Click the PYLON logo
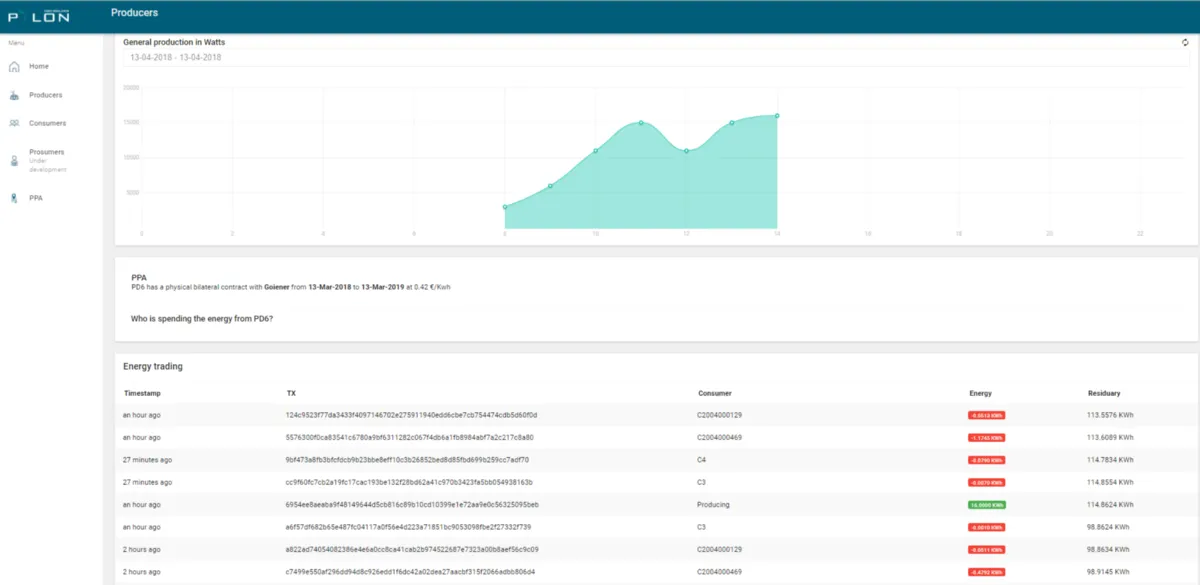 39,16
